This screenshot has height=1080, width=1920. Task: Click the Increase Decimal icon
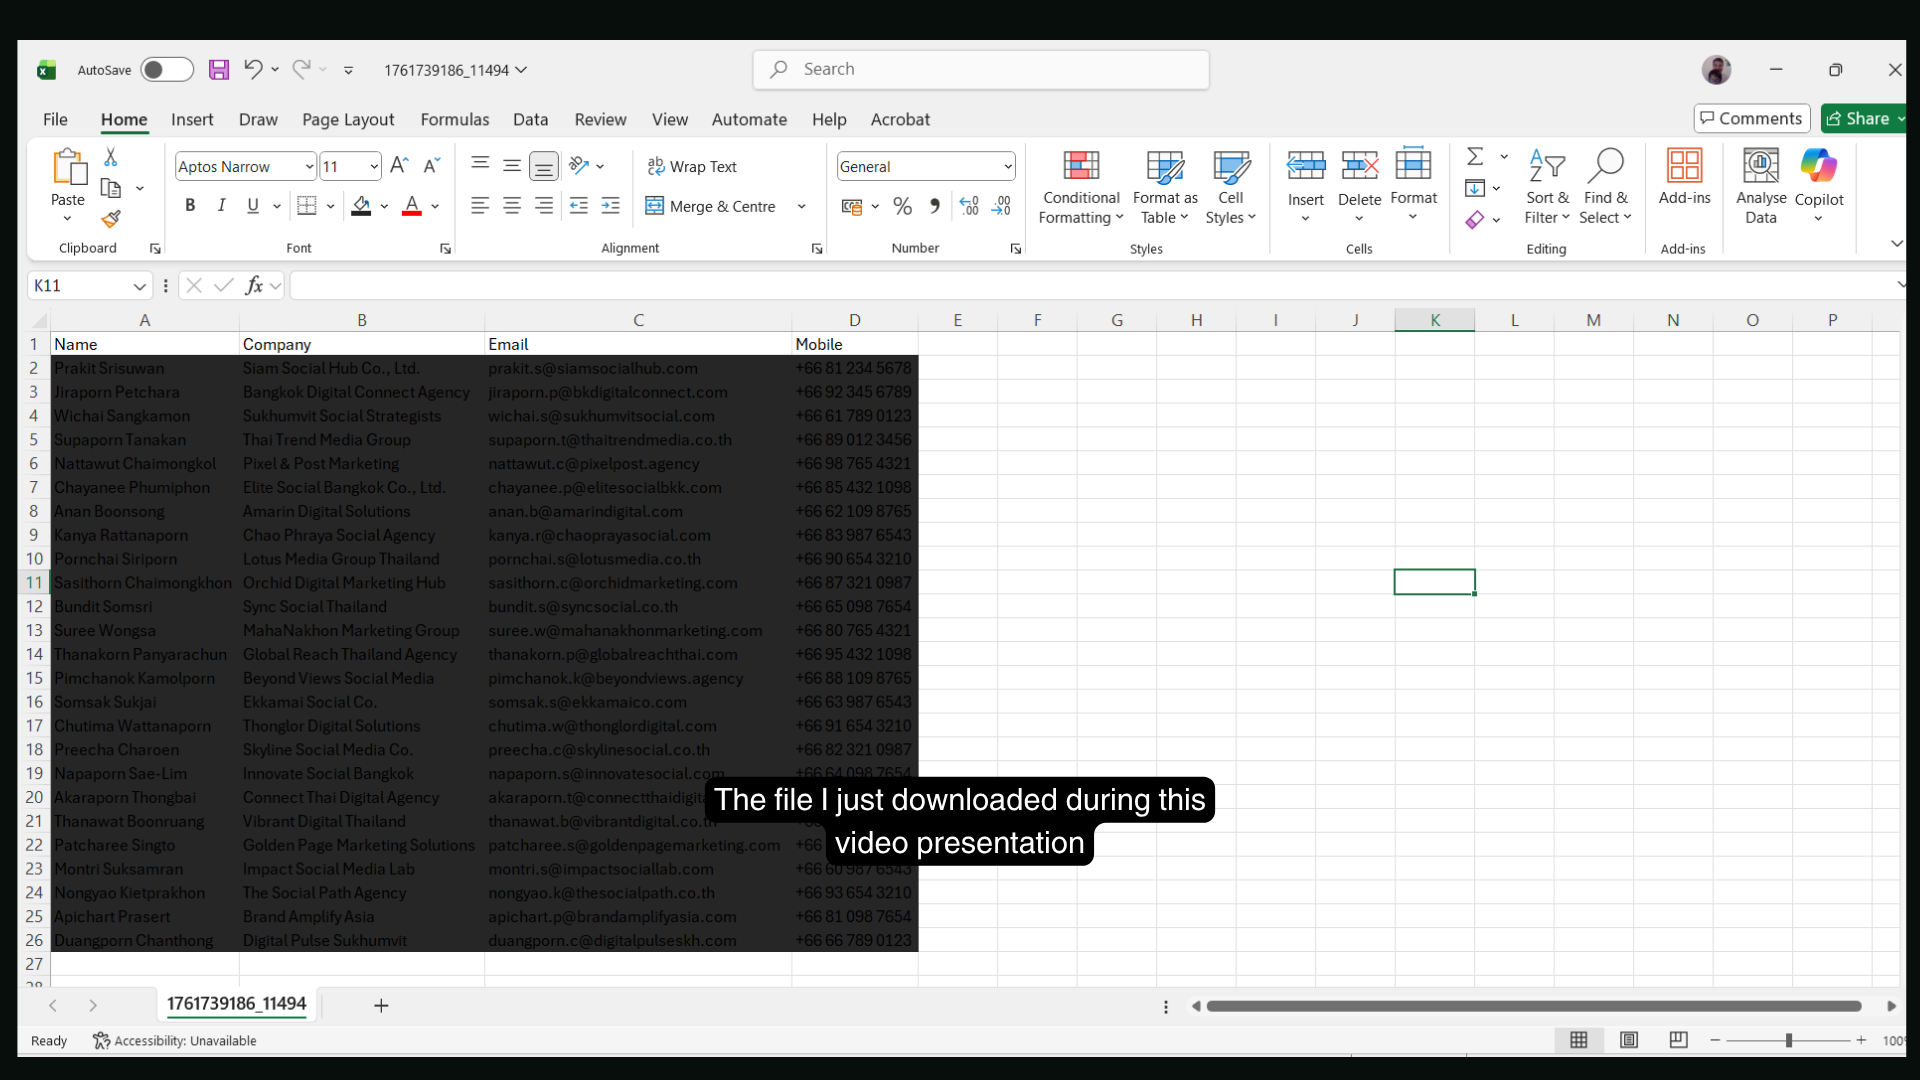click(968, 206)
